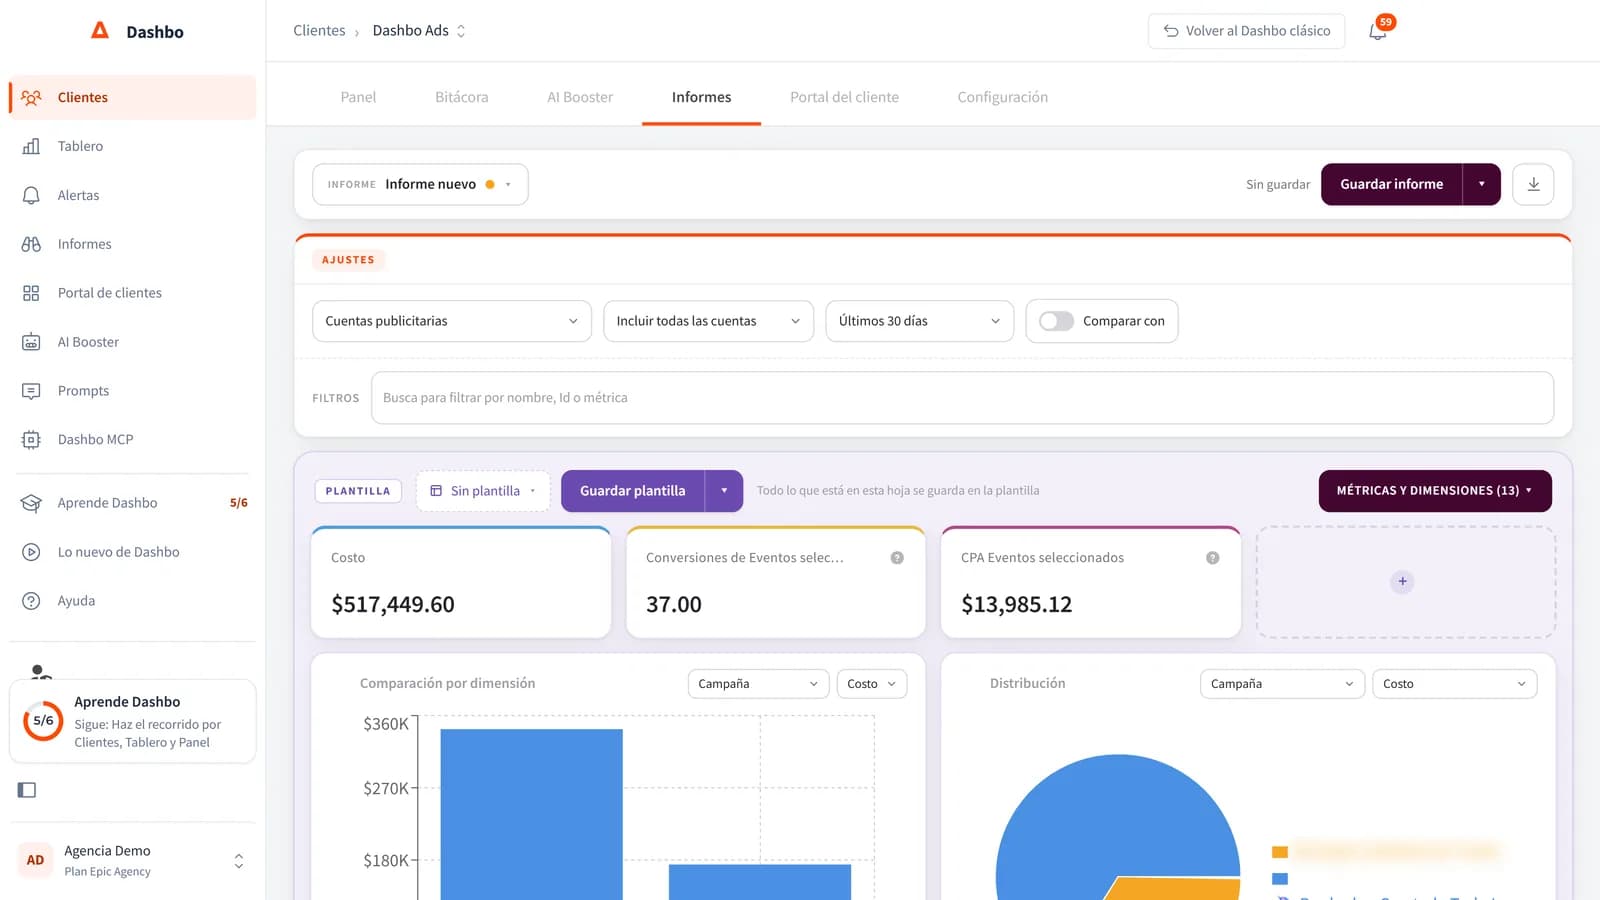Switch to the Panel tab
The image size is (1600, 900).
click(358, 97)
